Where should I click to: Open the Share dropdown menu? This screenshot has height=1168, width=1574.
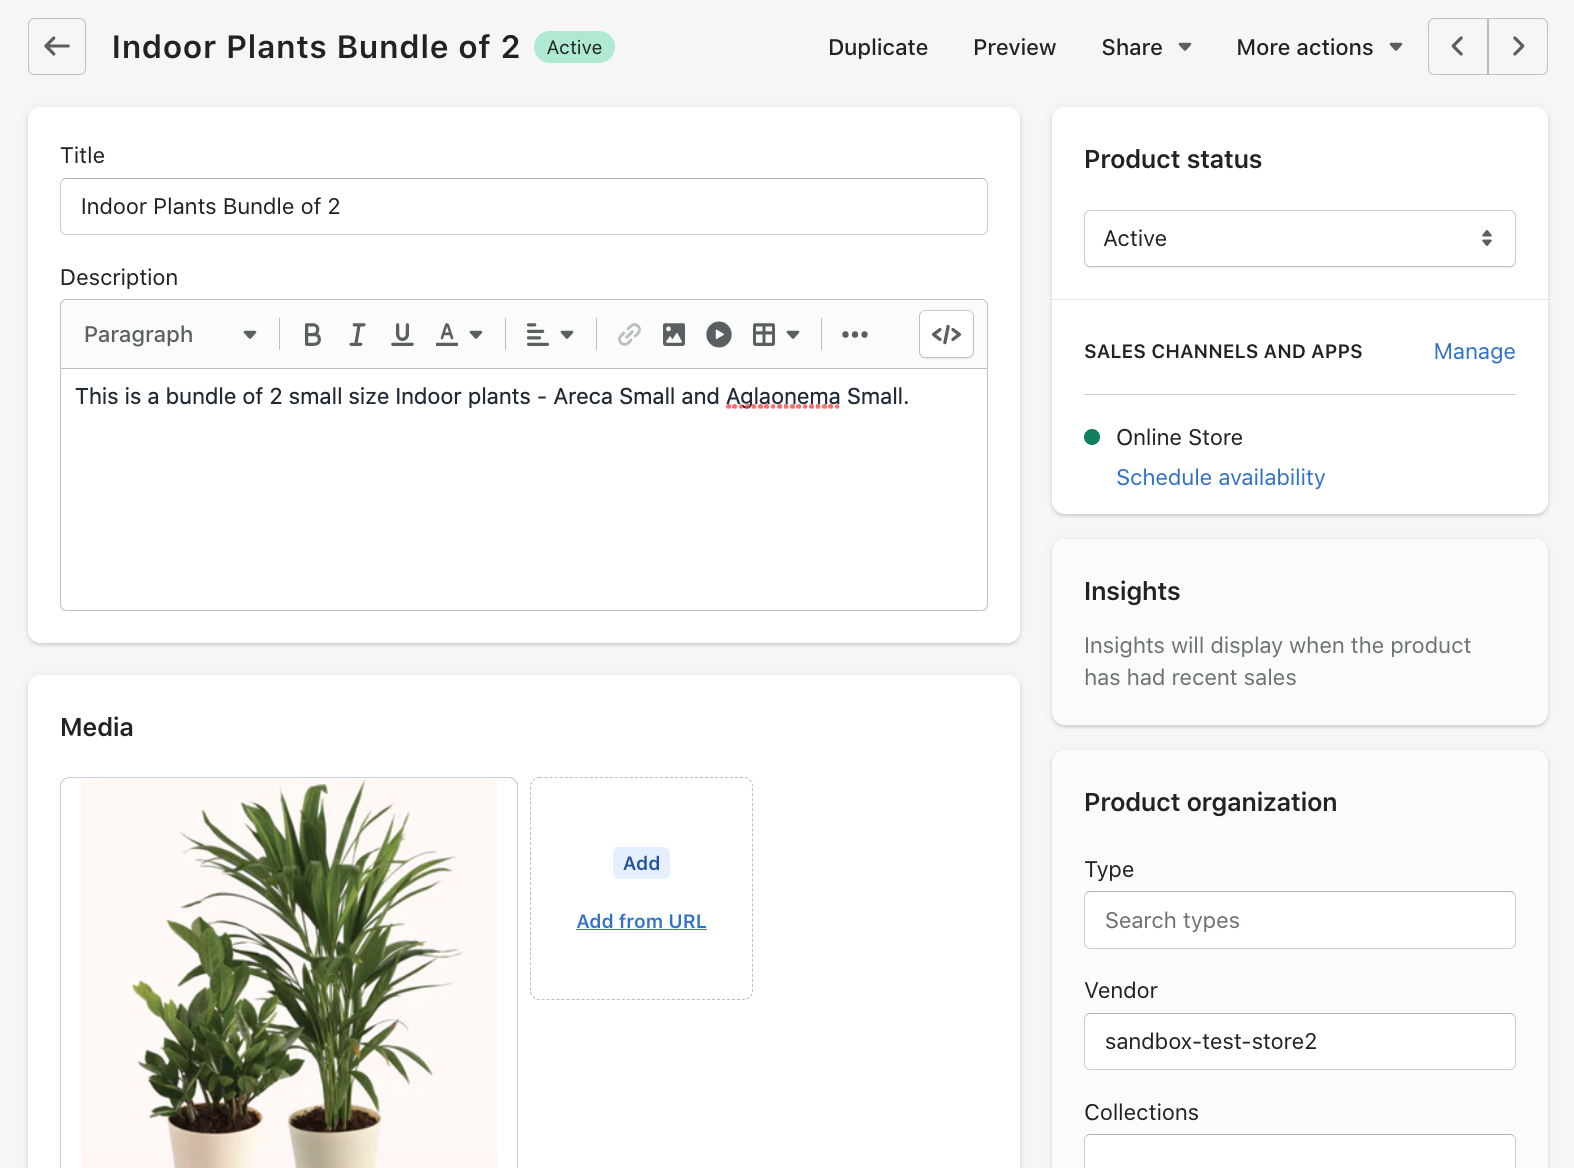point(1146,47)
